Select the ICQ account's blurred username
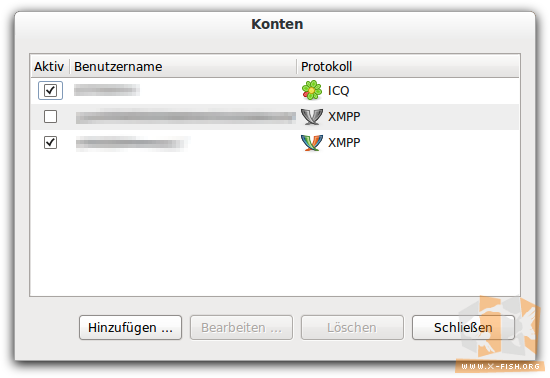 107,90
